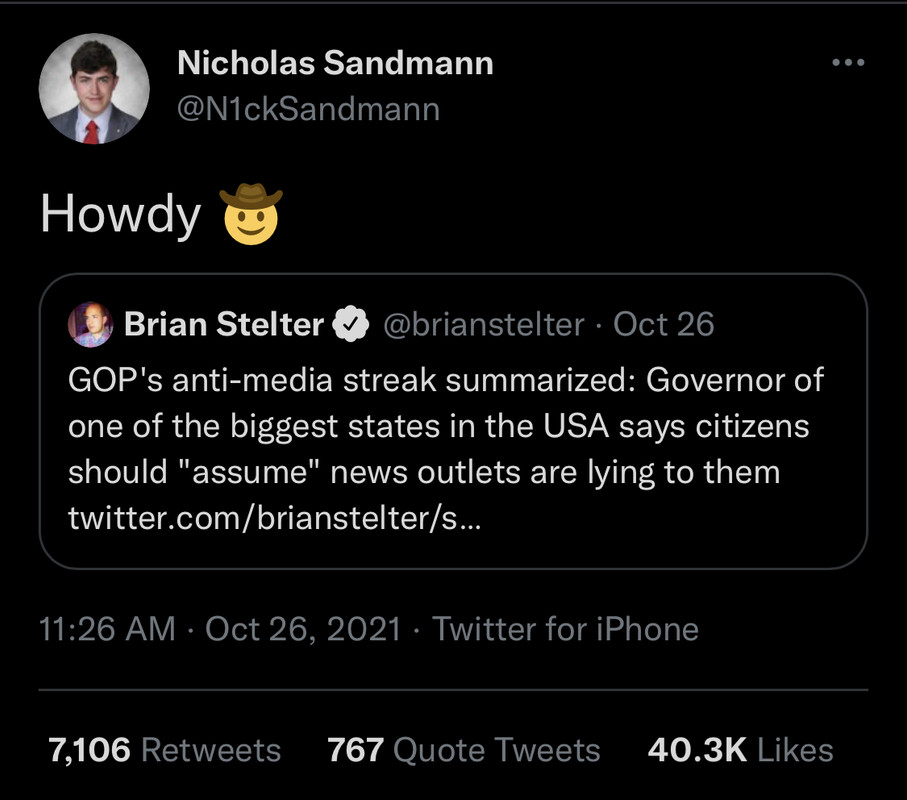Click Brian Stelter's verified badge
This screenshot has width=907, height=800.
(351, 325)
